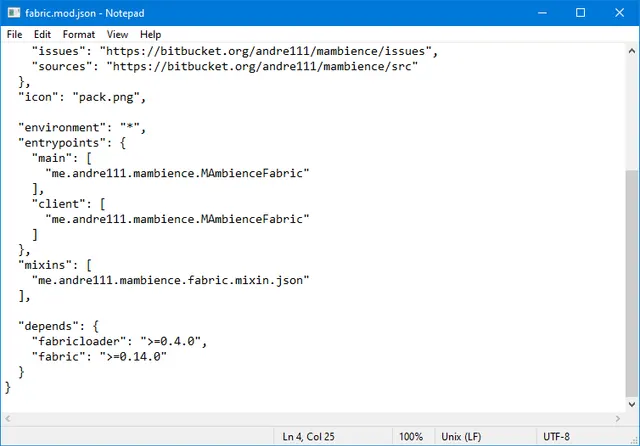The image size is (640, 446).
Task: Click the "client": [ line
Action: (x=69, y=204)
